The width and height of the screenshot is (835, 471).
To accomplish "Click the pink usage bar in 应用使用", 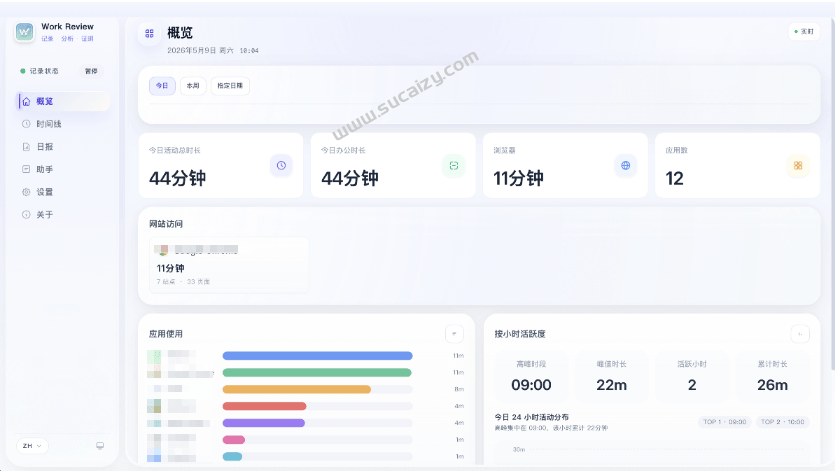I will tap(234, 440).
